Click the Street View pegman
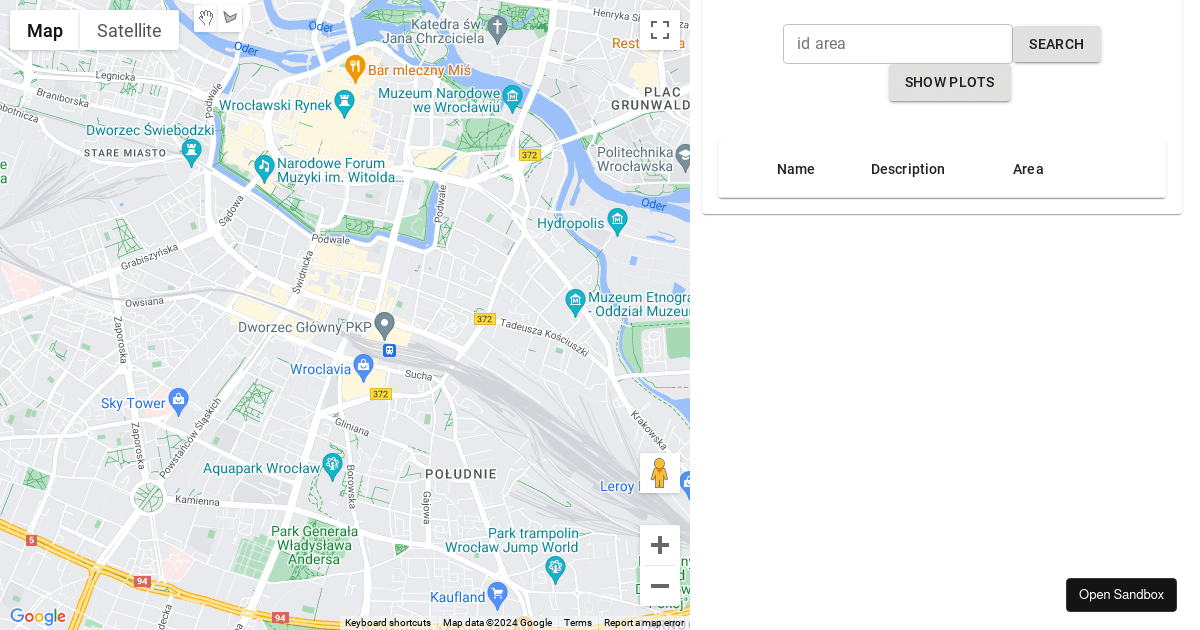 [660, 472]
